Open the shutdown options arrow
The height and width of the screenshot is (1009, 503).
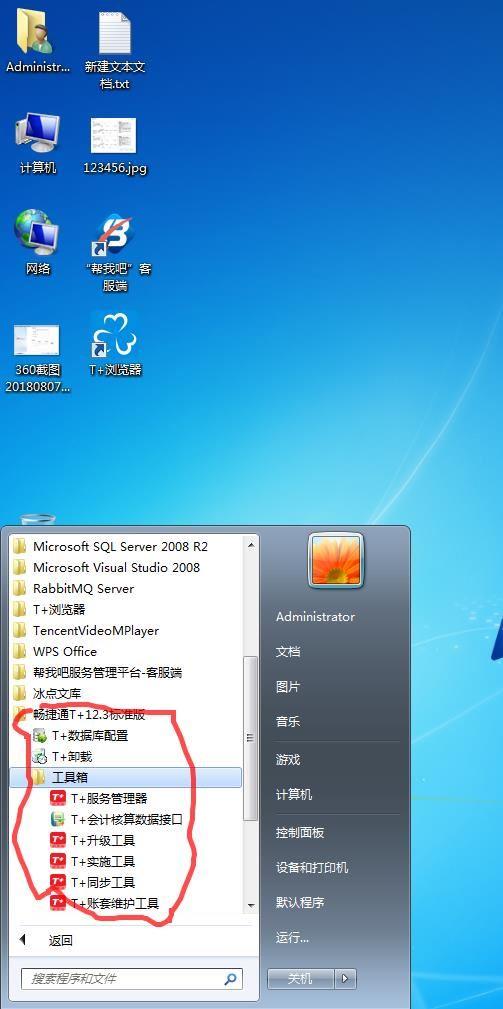point(345,979)
